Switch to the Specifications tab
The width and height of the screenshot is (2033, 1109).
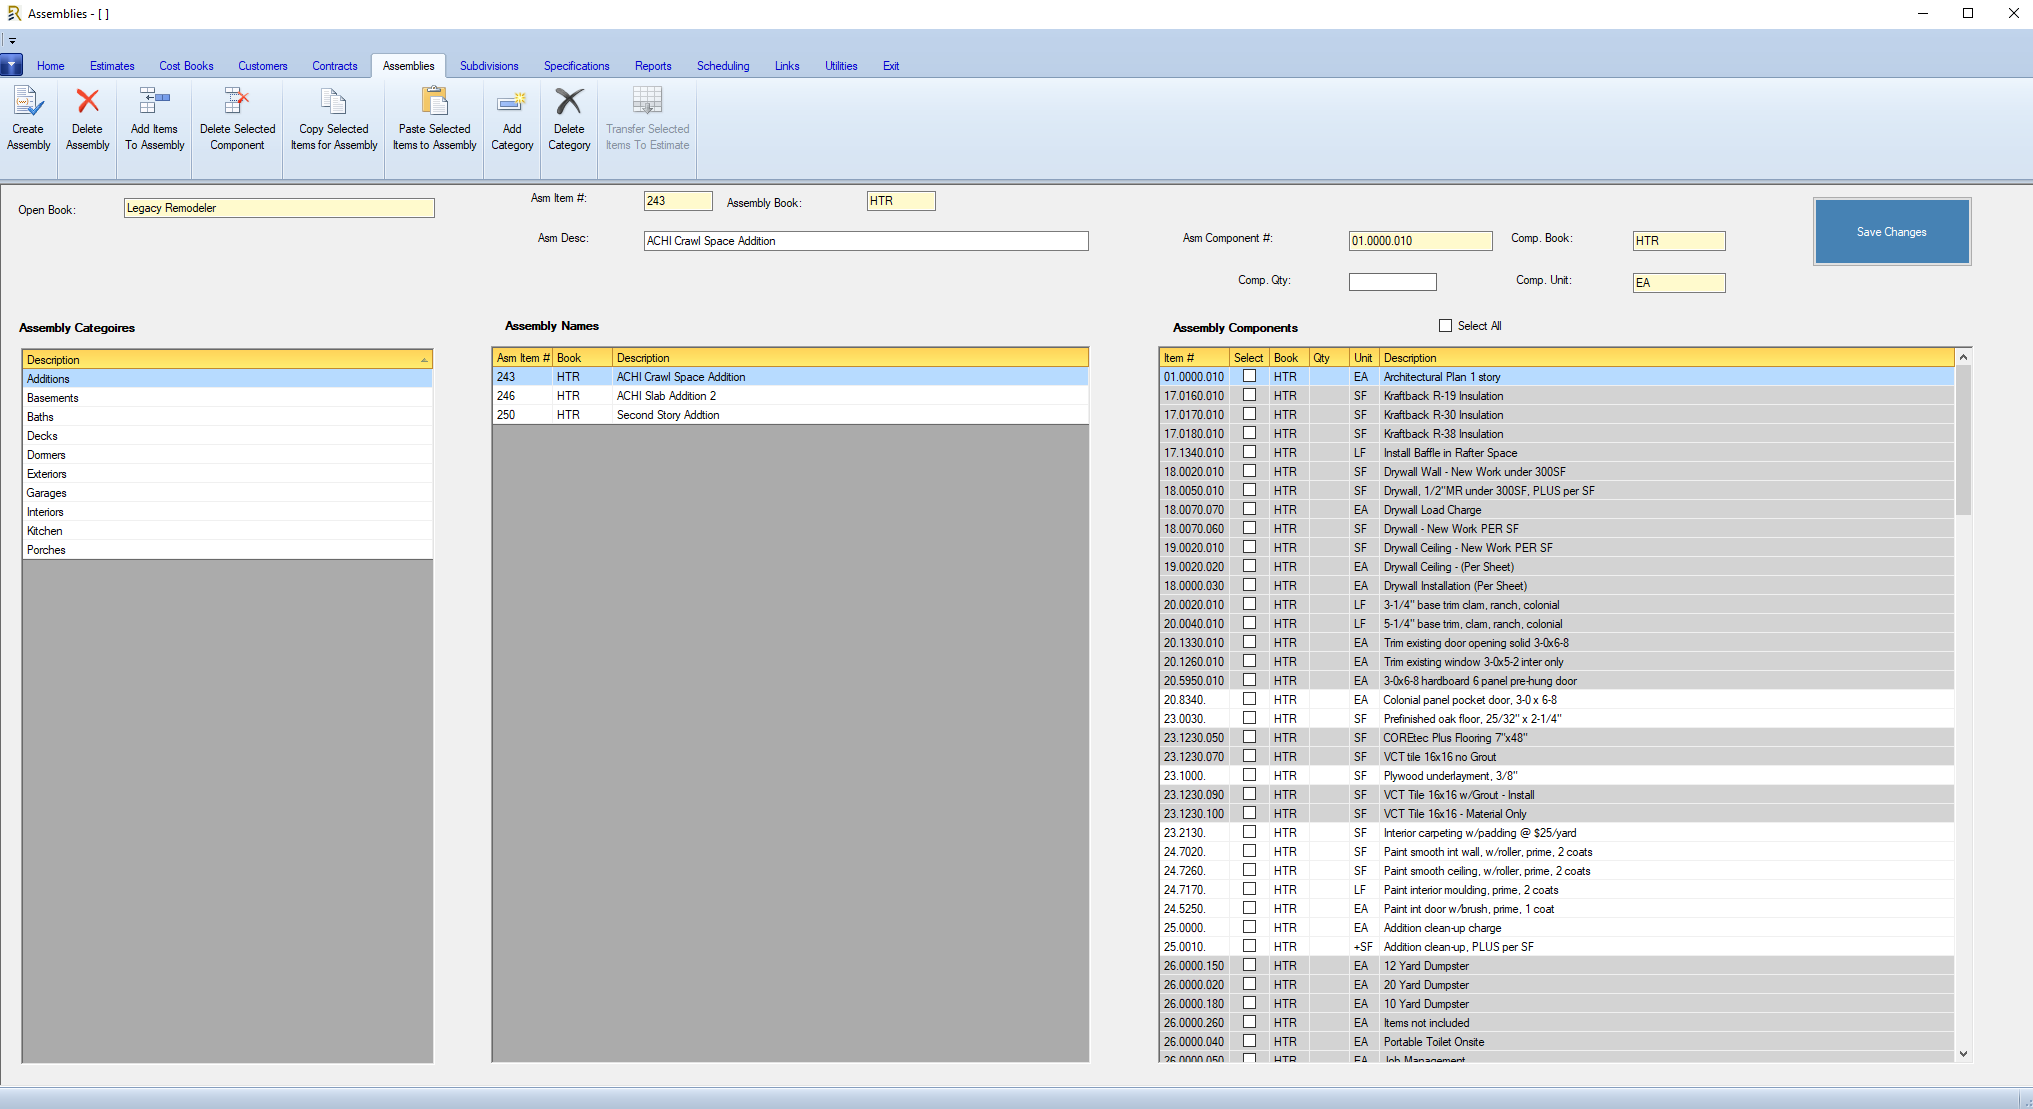(576, 66)
